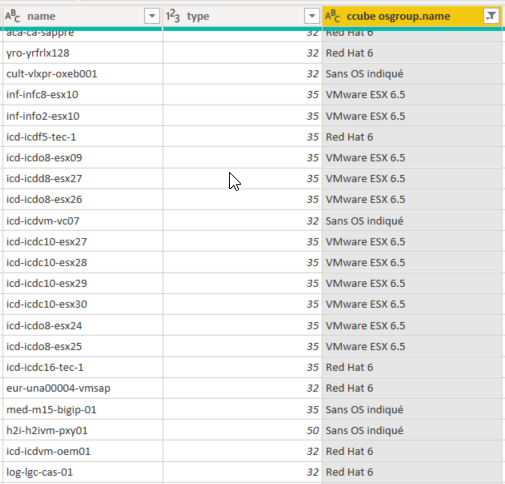The height and width of the screenshot is (484, 505).
Task: Click the cell eur-una00004-vmsap
Action: click(82, 388)
